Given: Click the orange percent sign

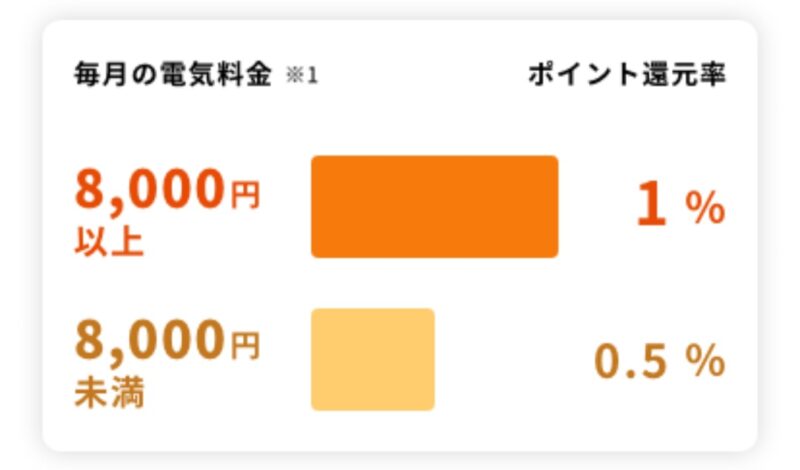Looking at the screenshot, I should [705, 208].
